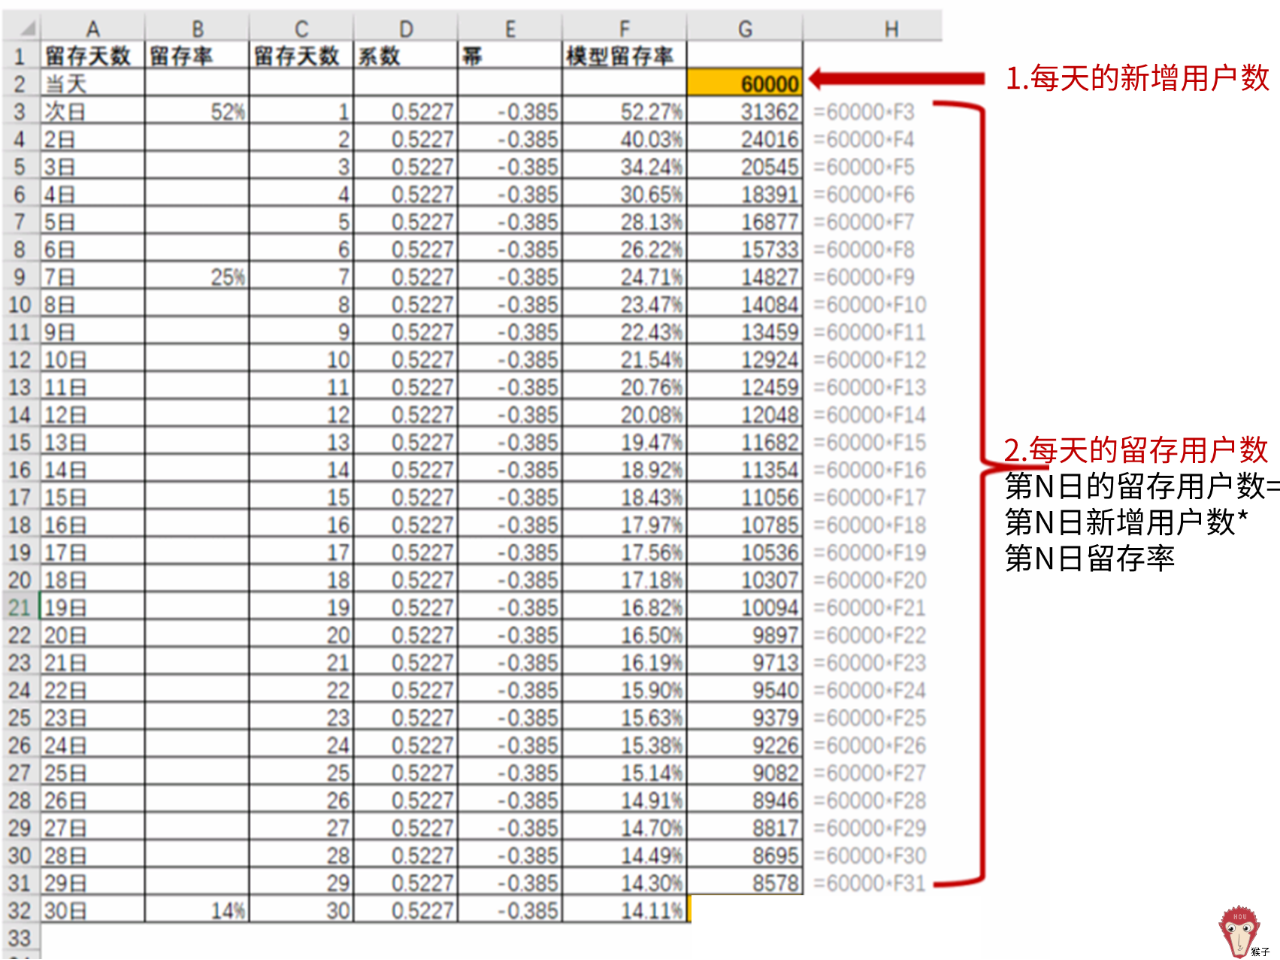
Task: Select cell G3 showing 31362
Action: (746, 112)
